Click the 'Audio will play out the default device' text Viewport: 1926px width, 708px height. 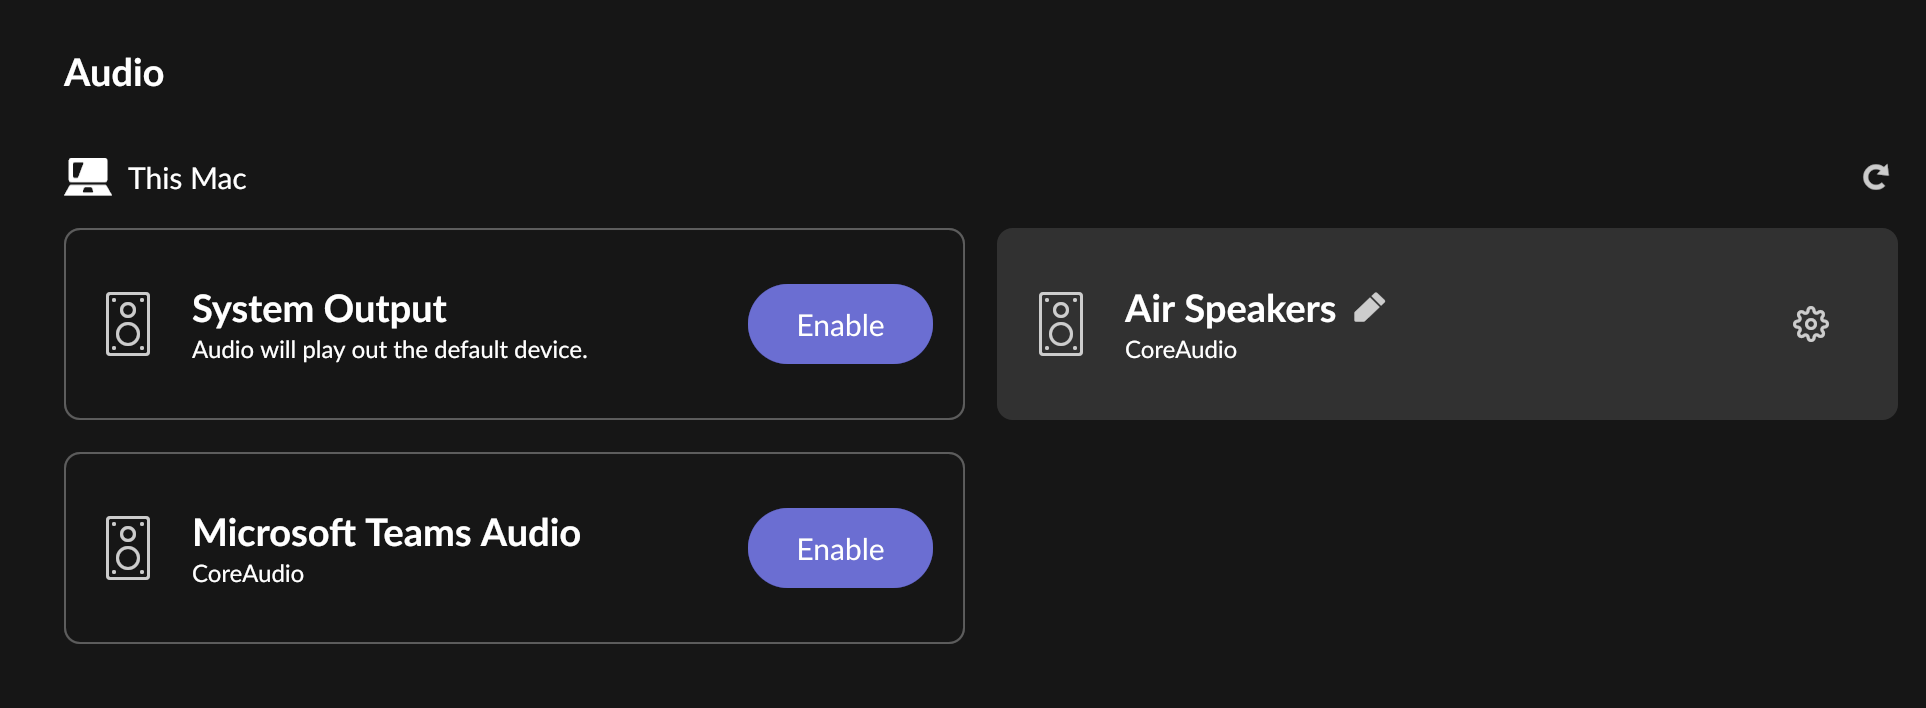(x=389, y=350)
